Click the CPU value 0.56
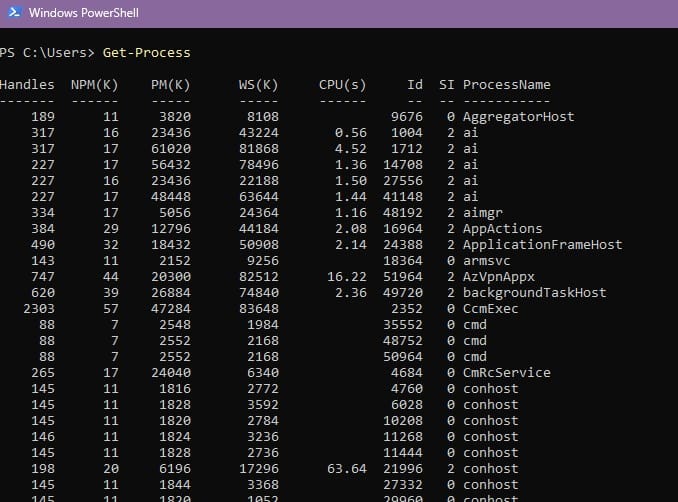 pyautogui.click(x=351, y=133)
